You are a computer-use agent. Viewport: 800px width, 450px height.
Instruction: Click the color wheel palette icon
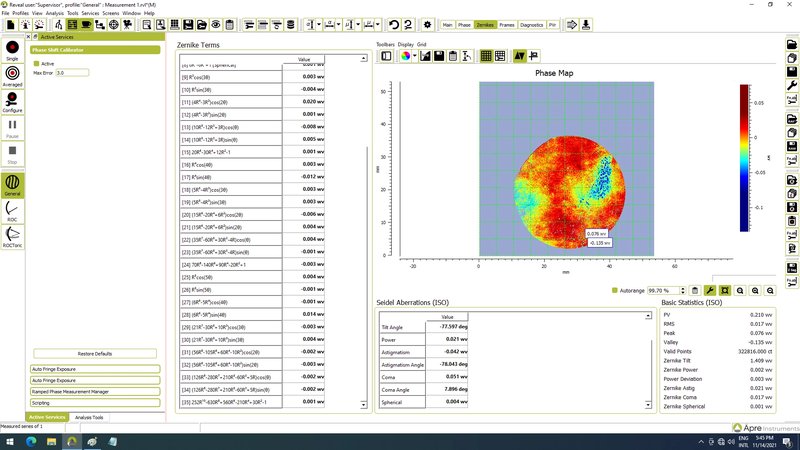406,56
